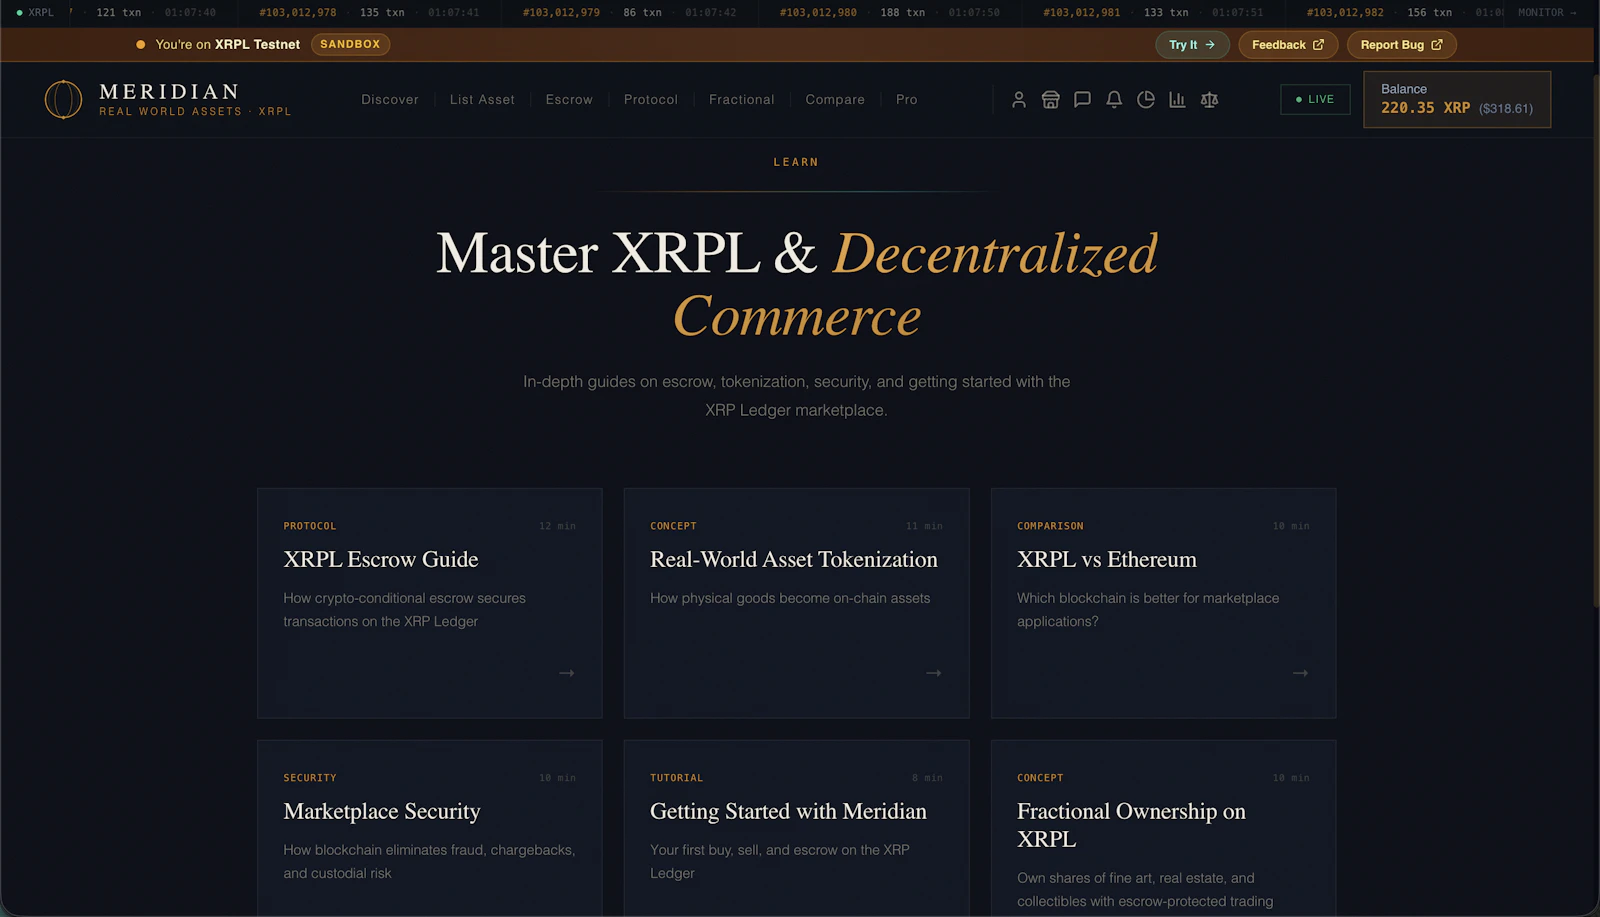1600x917 pixels.
Task: Click the MERIDIAN brand name
Action: (169, 92)
